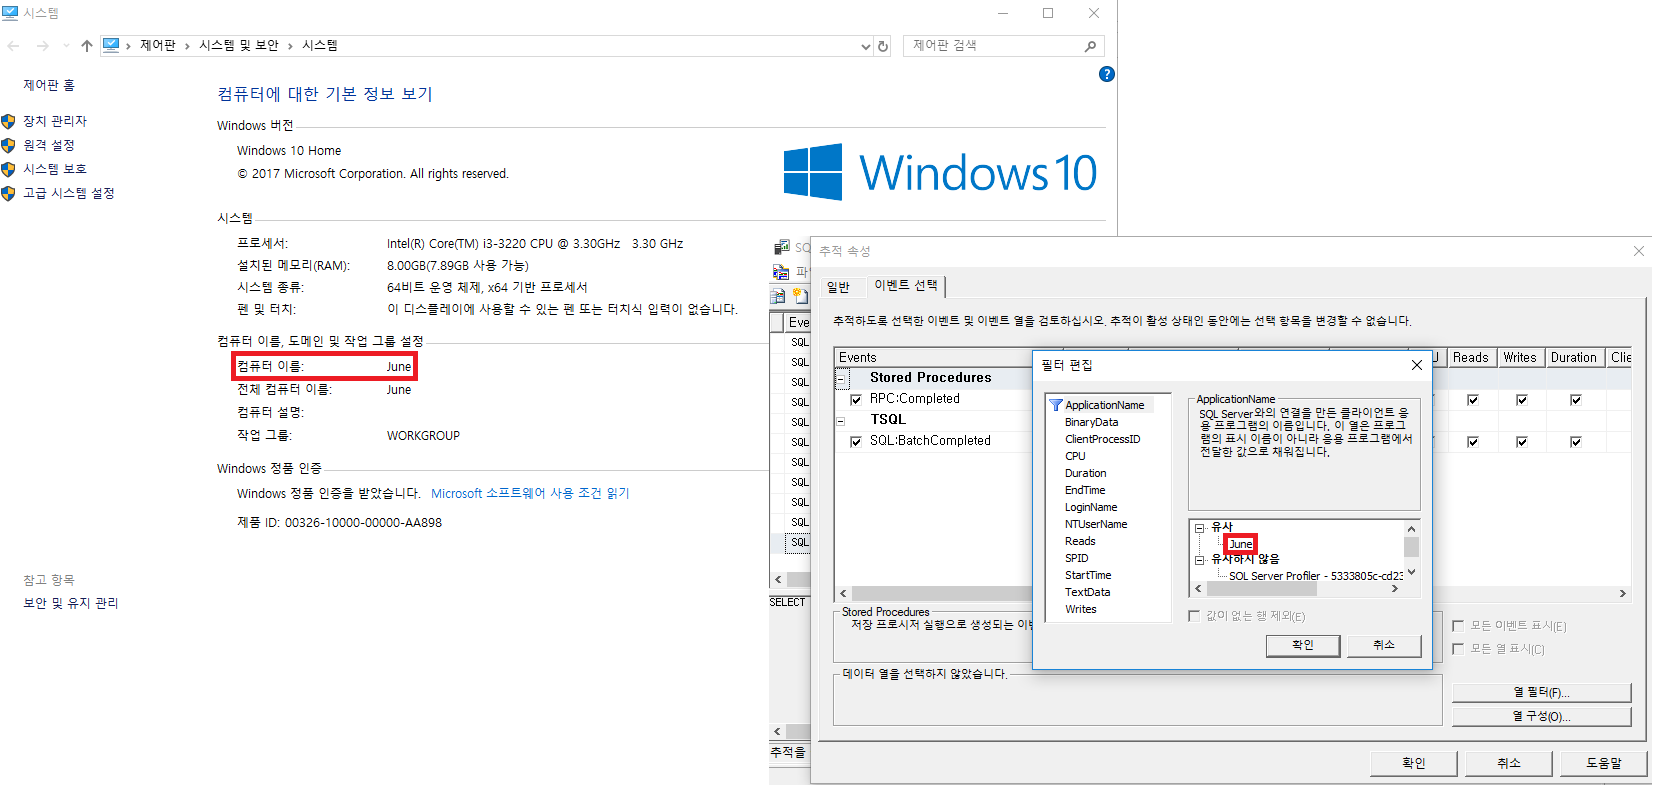Uncheck the RPC:Completed event checkbox
This screenshot has height=790, width=1654.
(x=856, y=399)
